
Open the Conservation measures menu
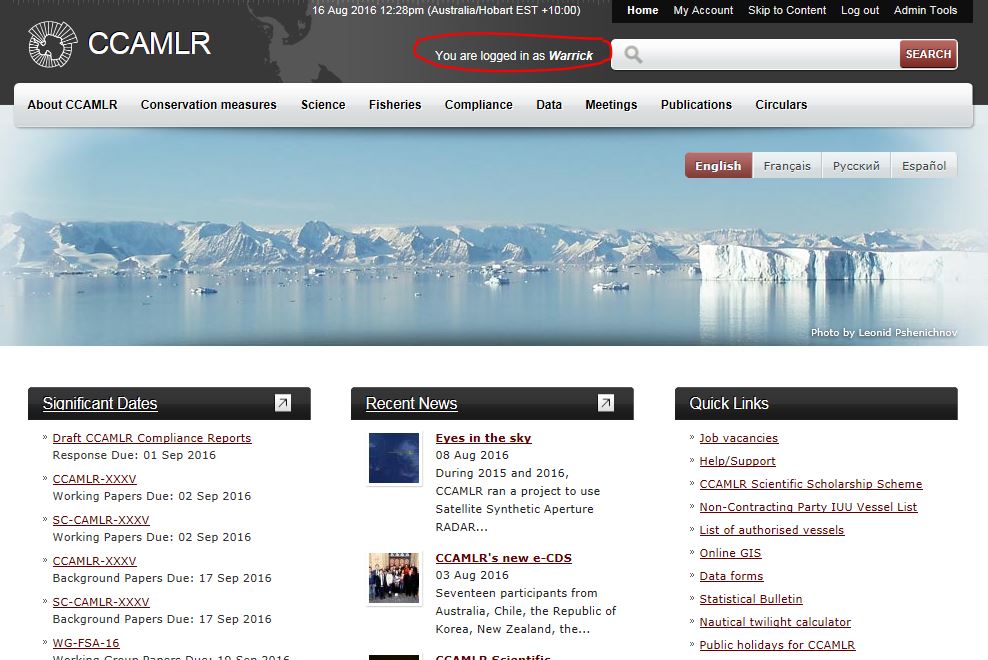pyautogui.click(x=209, y=105)
